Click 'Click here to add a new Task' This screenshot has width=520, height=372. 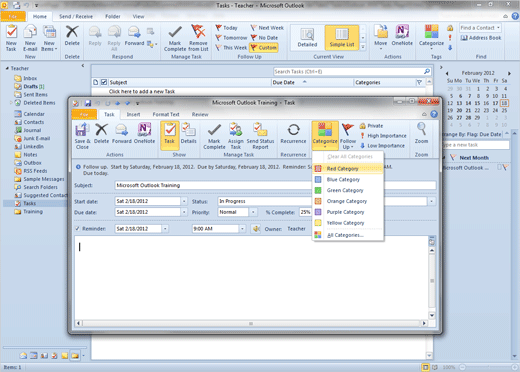[142, 91]
